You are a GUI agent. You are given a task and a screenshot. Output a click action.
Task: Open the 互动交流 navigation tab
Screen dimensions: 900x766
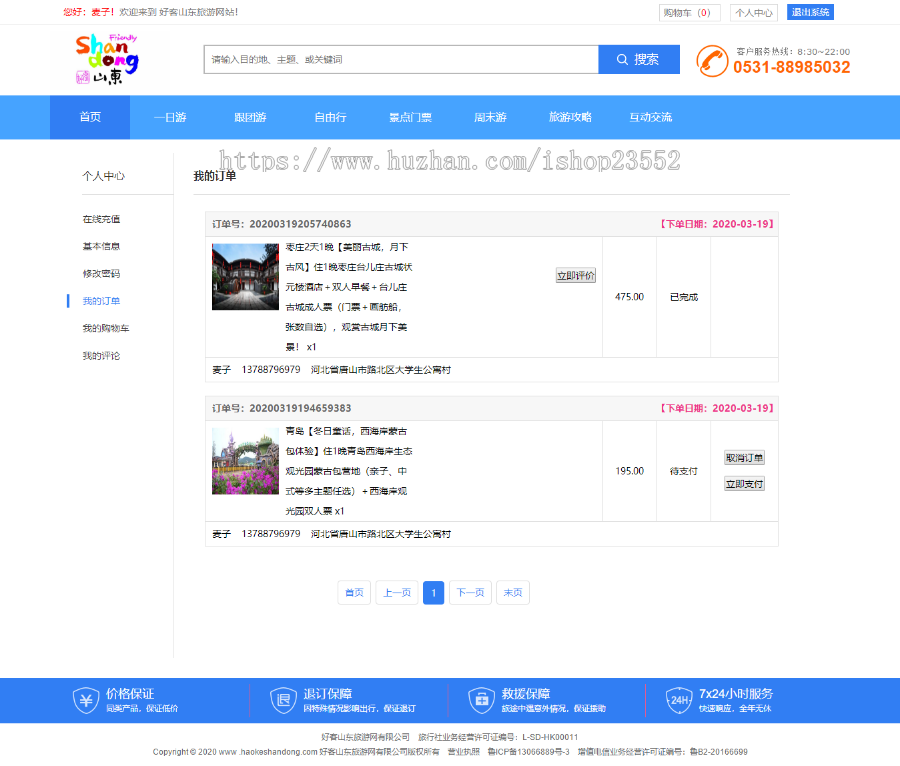pyautogui.click(x=650, y=117)
